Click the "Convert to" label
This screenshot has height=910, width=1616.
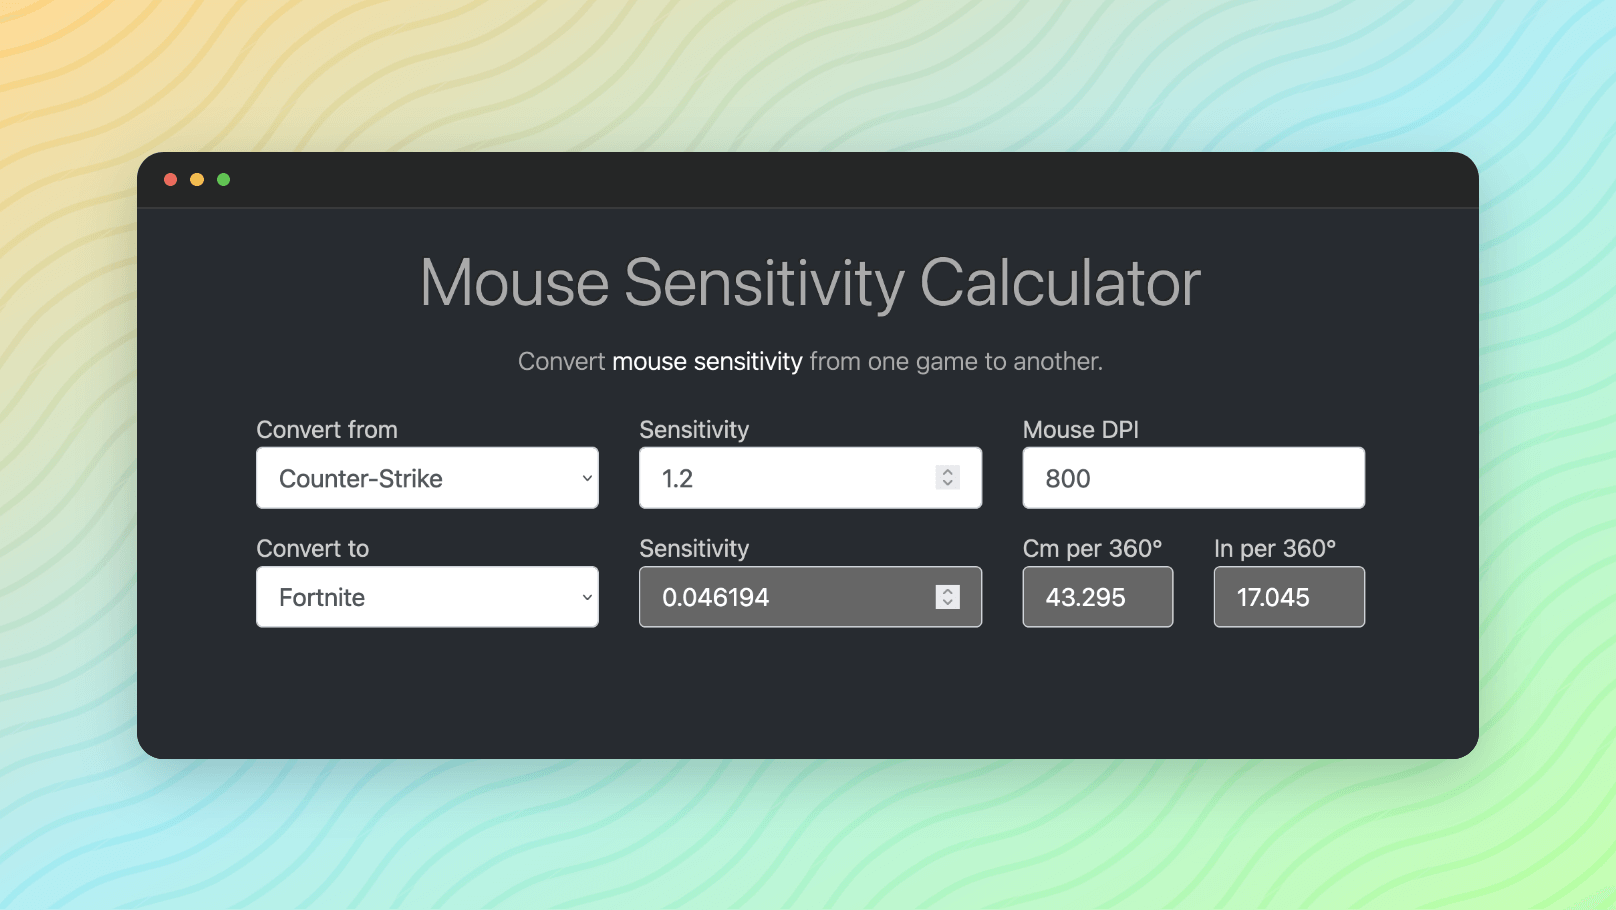tap(313, 549)
